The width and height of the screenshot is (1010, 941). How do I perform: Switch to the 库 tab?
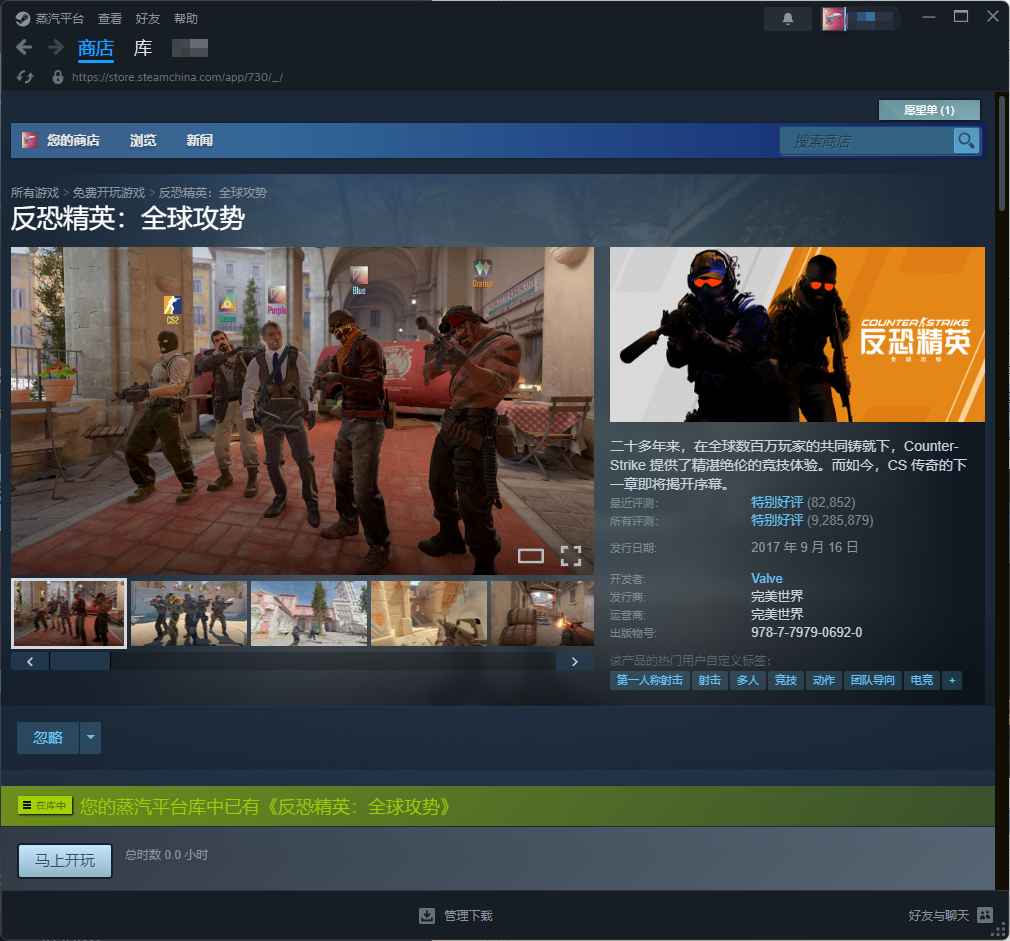tap(142, 47)
